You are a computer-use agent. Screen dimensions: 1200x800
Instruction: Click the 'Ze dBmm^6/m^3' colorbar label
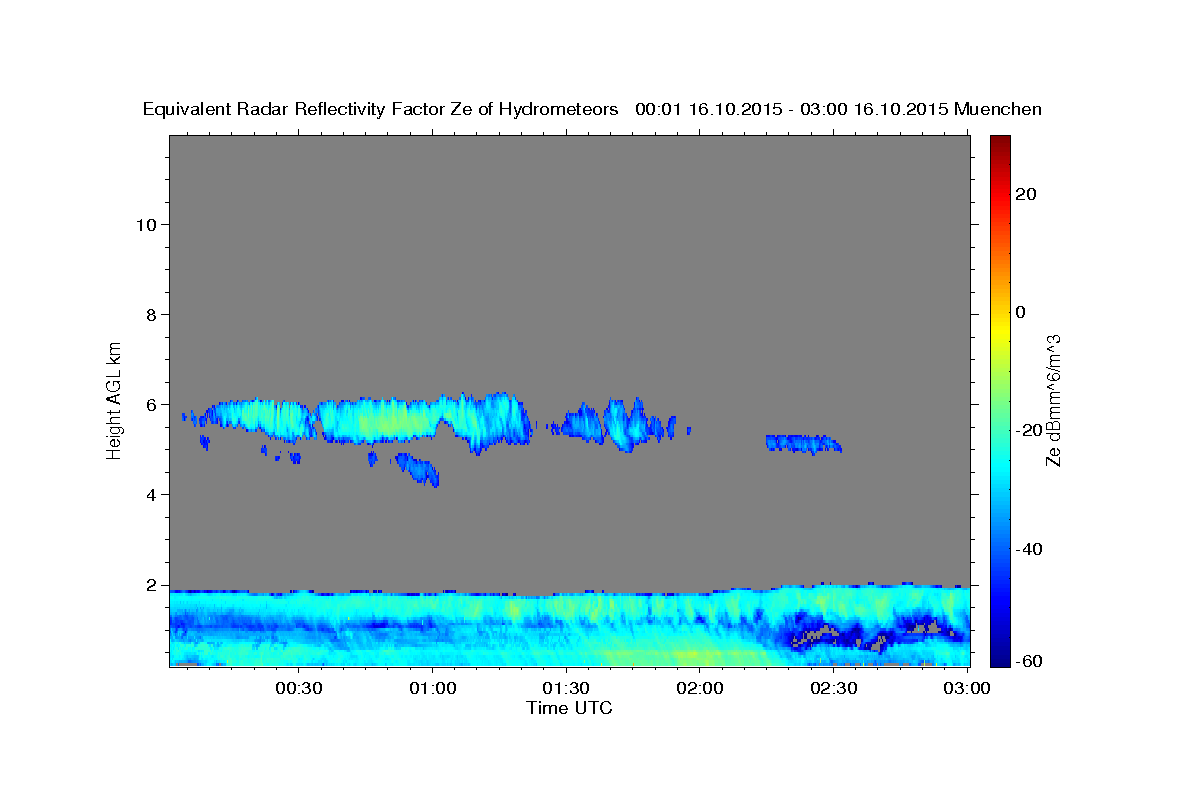click(x=1053, y=400)
